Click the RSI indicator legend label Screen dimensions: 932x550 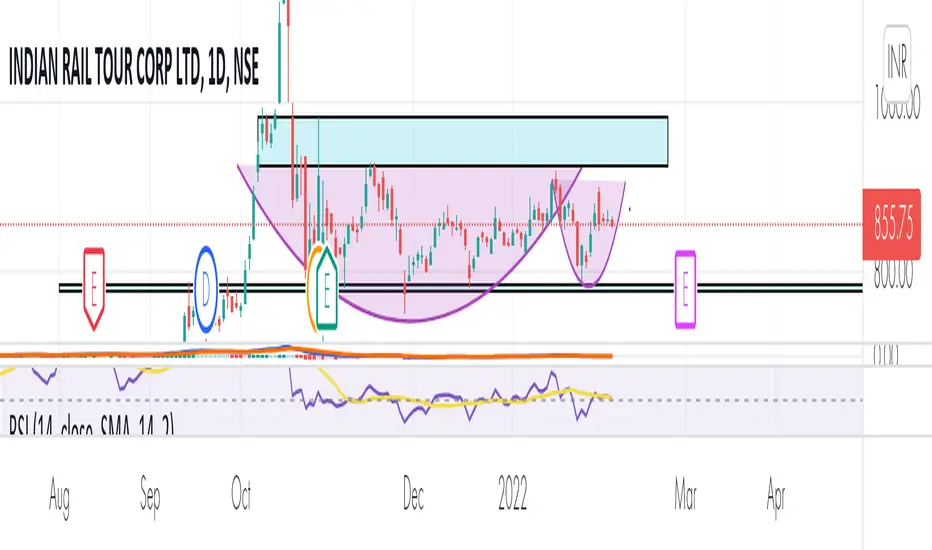[92, 426]
